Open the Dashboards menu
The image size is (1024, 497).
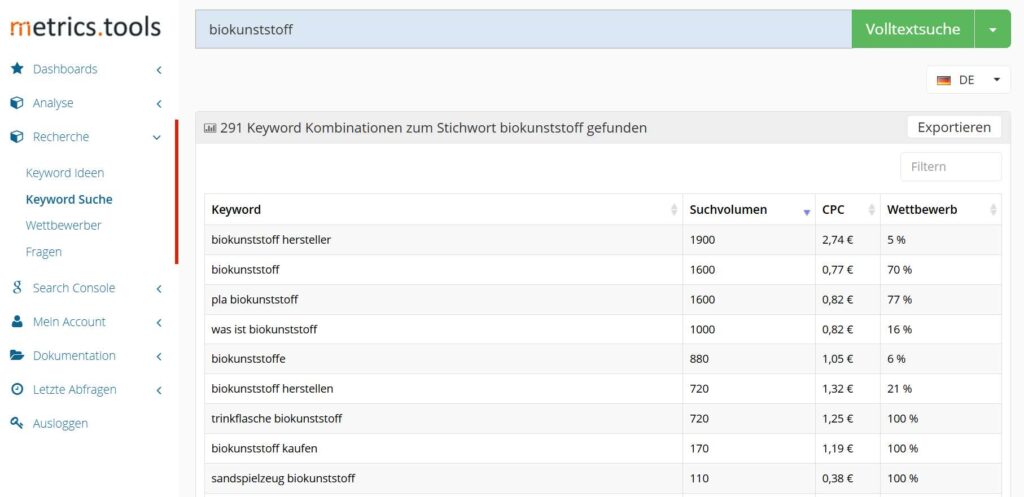(65, 69)
